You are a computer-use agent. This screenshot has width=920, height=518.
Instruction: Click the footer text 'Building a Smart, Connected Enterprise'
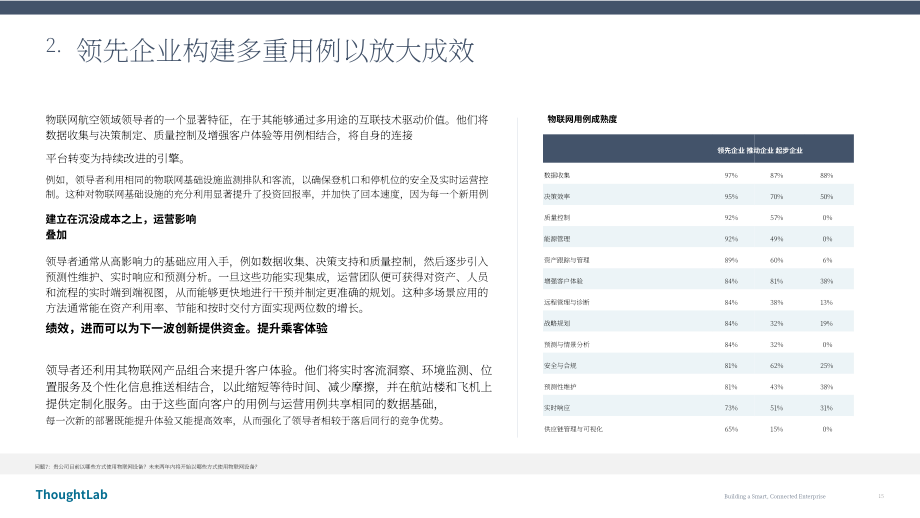pyautogui.click(x=774, y=496)
